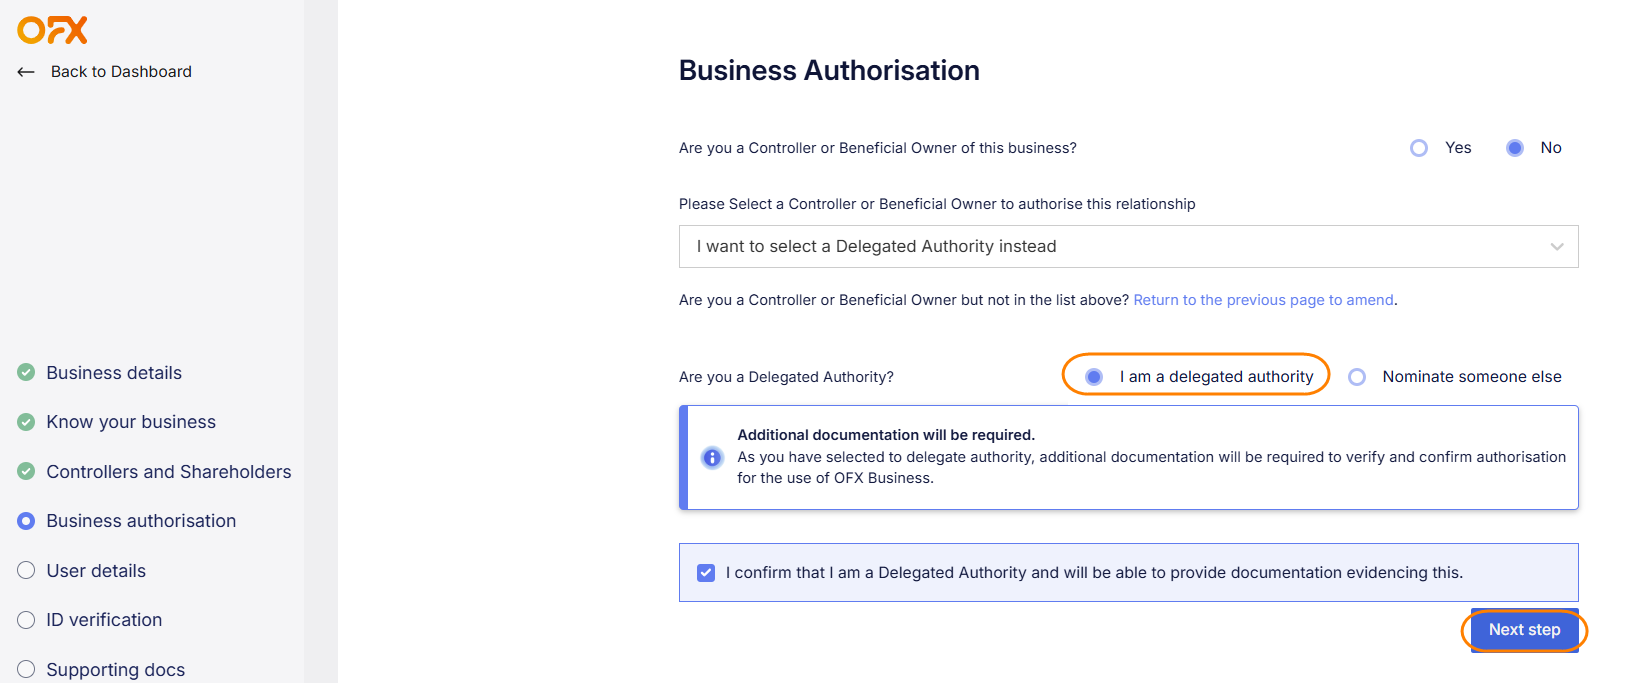Expand the dropdown chevron for owner selection
The width and height of the screenshot is (1647, 683).
coord(1556,247)
